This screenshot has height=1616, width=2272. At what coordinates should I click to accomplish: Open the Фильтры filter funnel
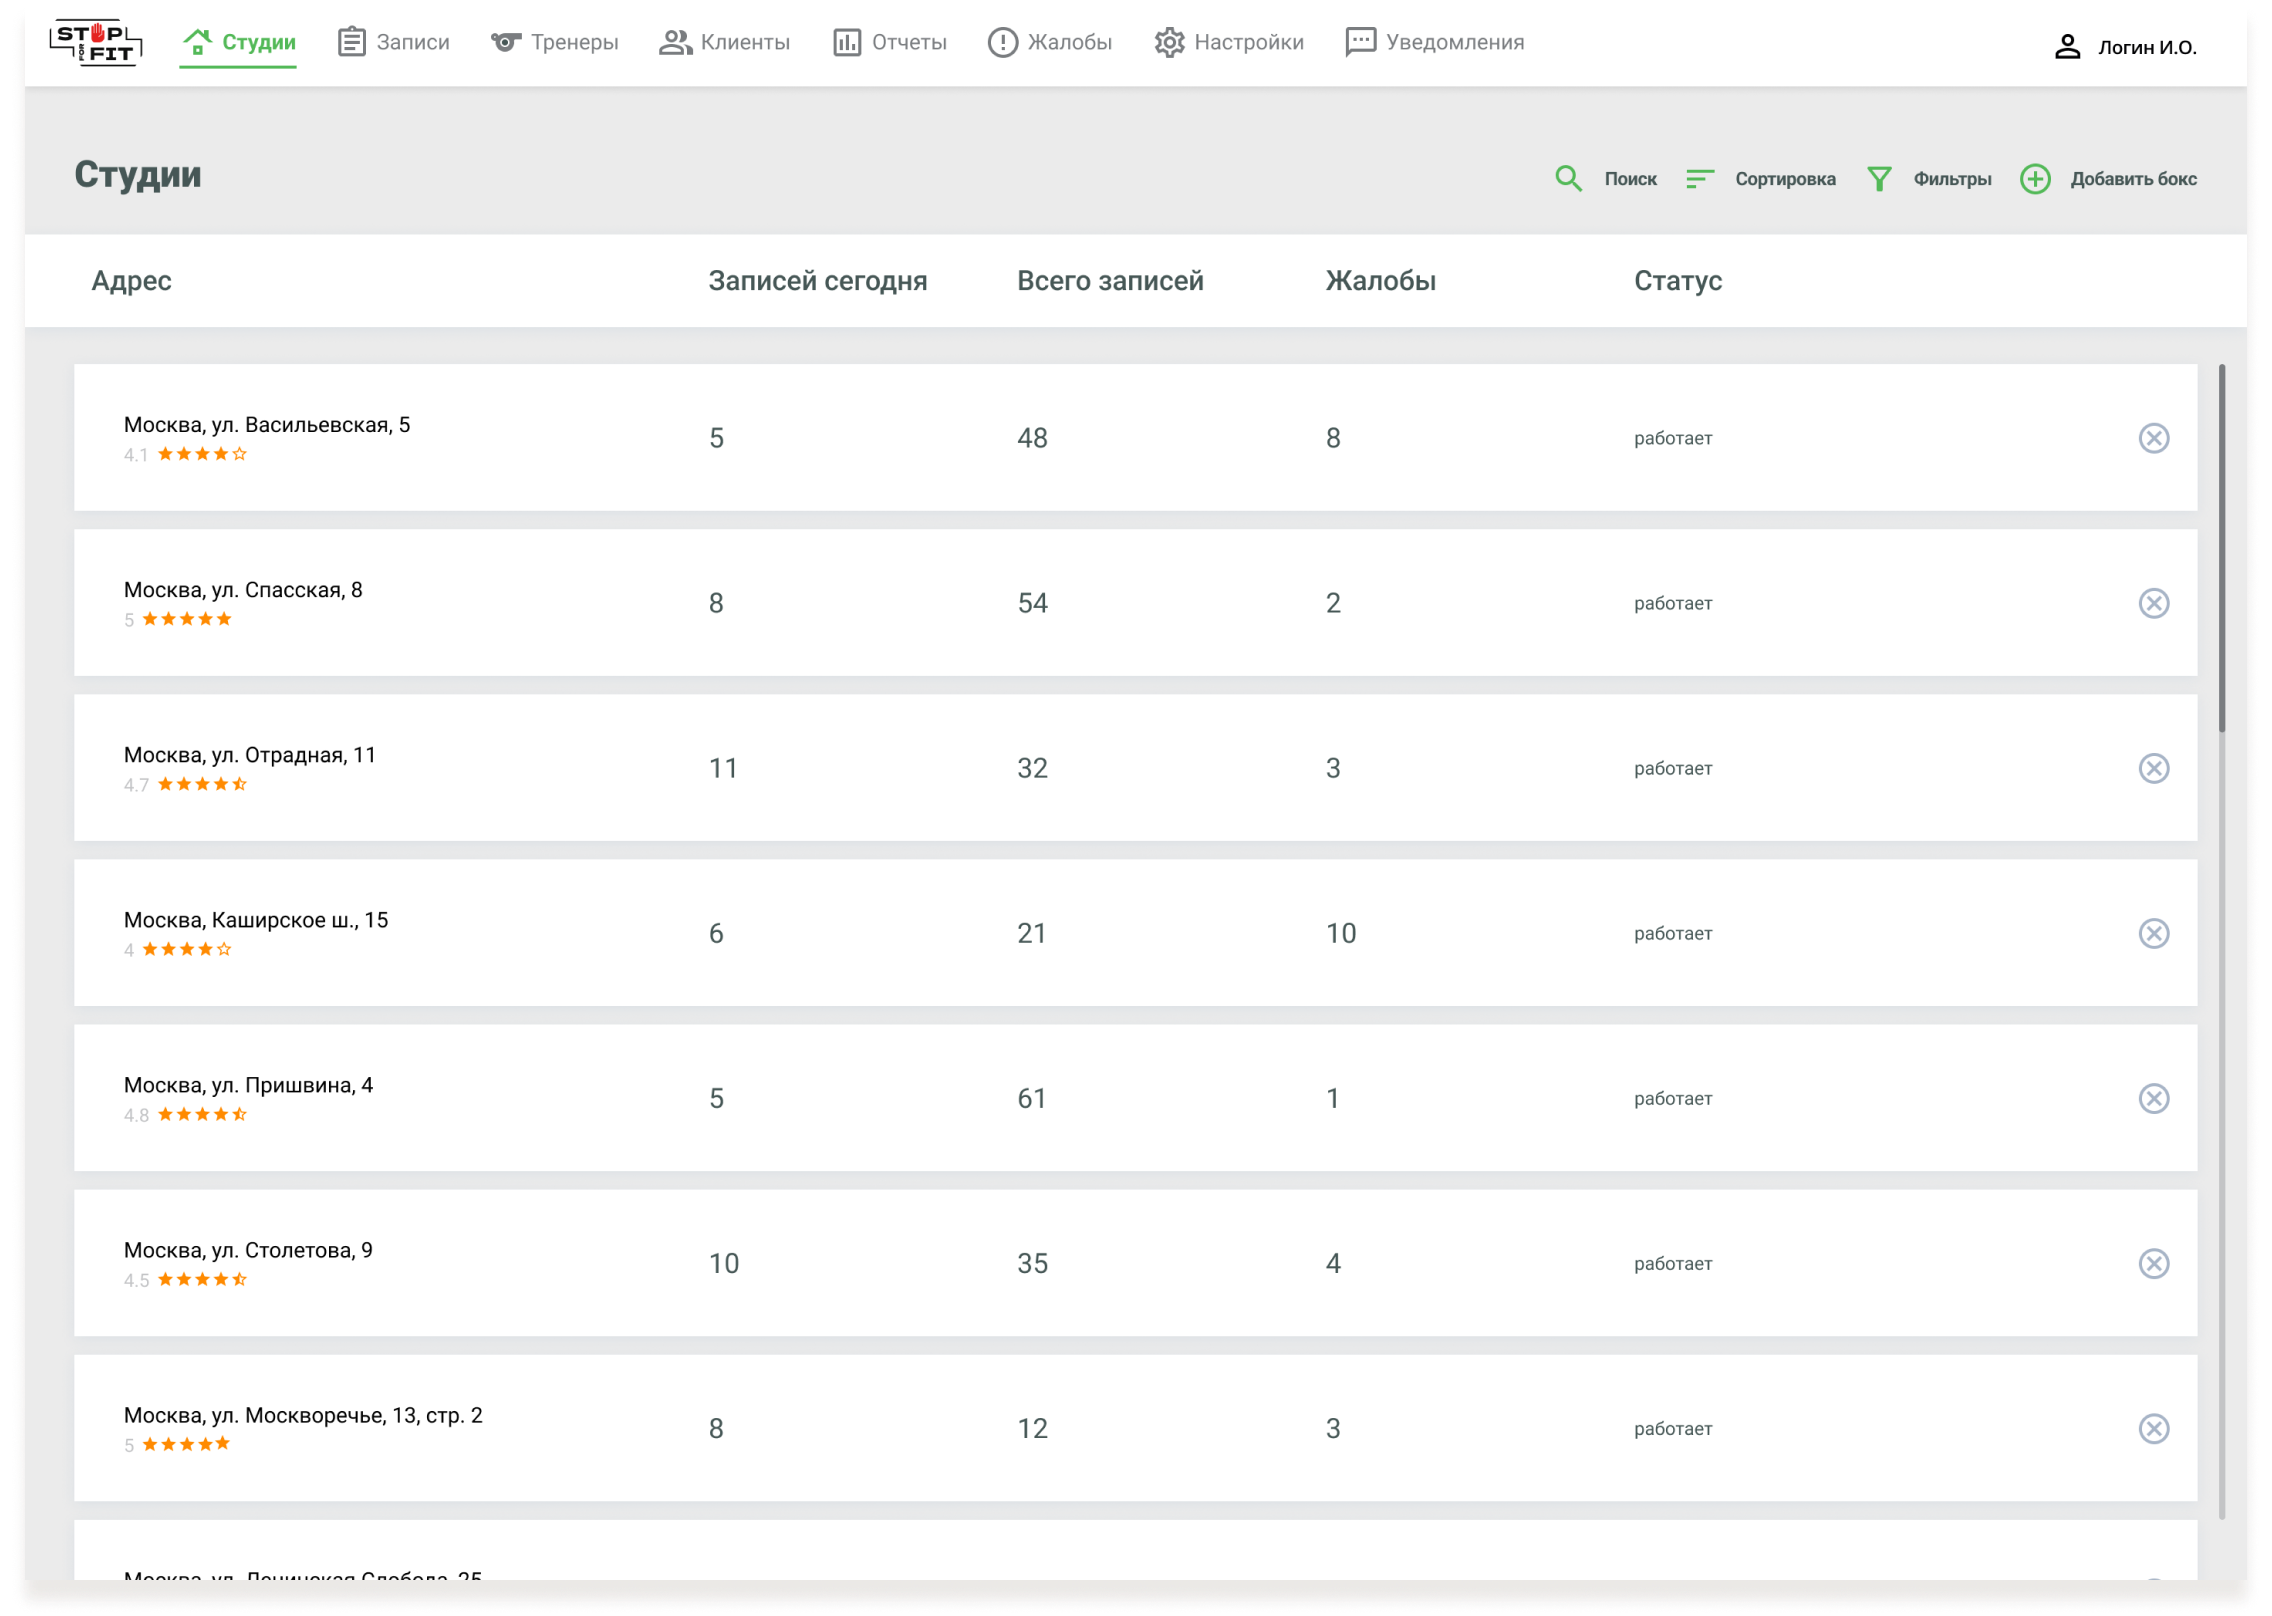[x=1879, y=179]
